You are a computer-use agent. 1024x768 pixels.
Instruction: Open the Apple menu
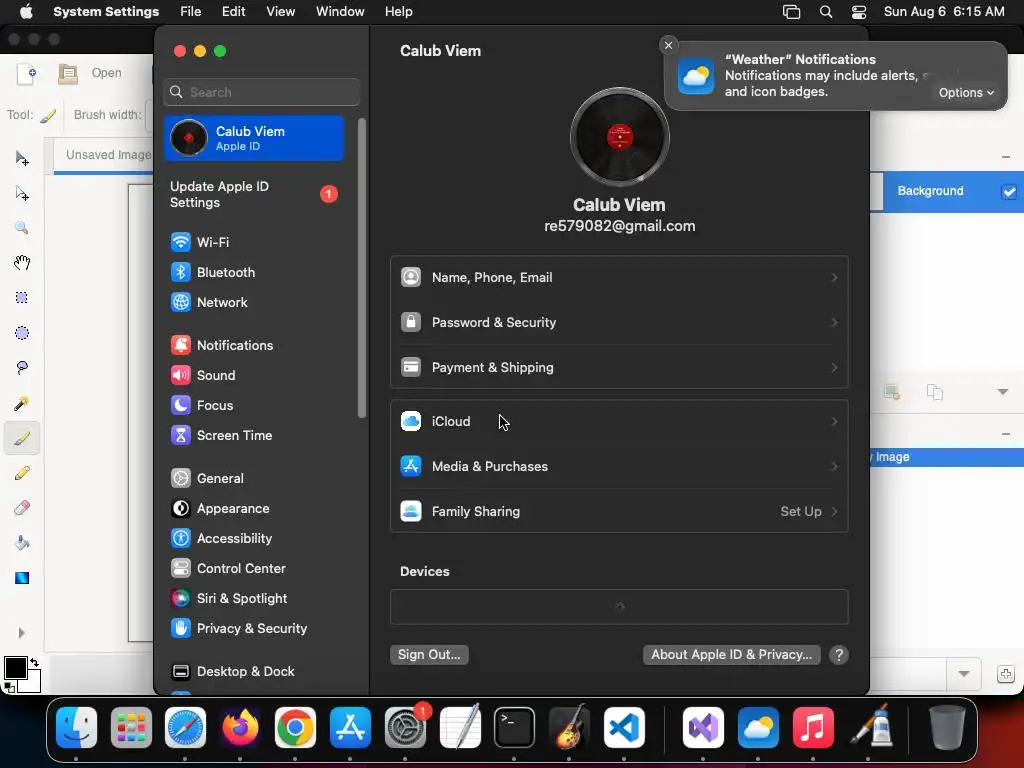26,12
